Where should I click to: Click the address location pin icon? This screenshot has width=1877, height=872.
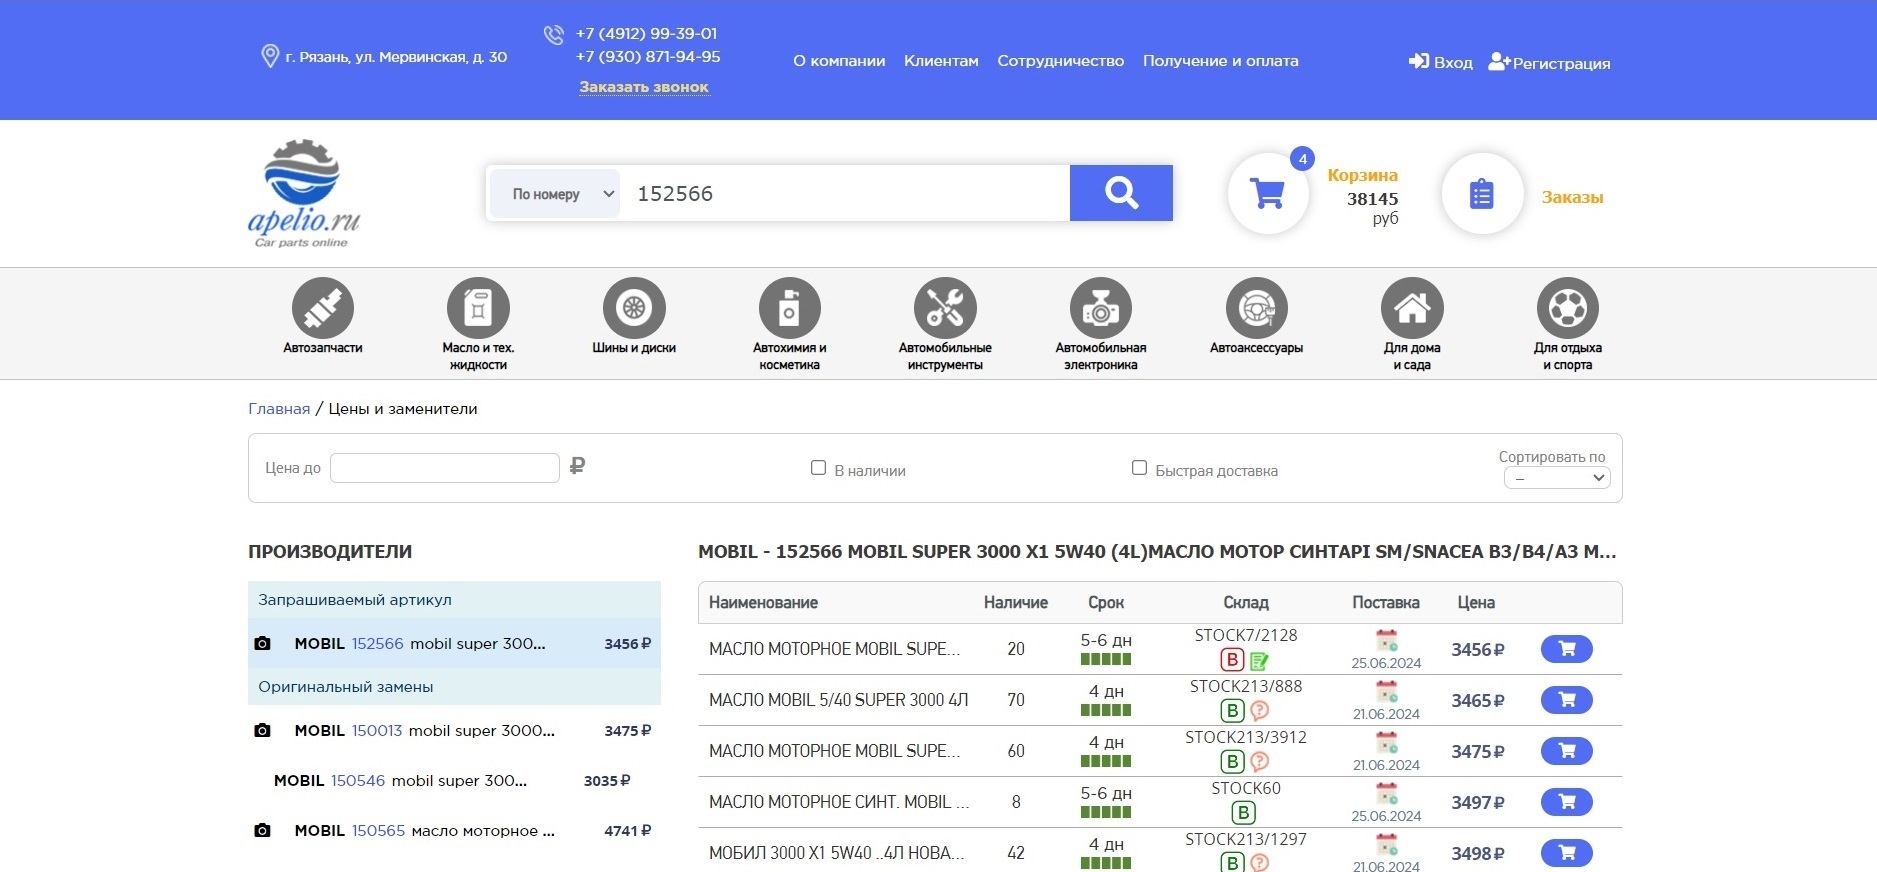tap(270, 56)
